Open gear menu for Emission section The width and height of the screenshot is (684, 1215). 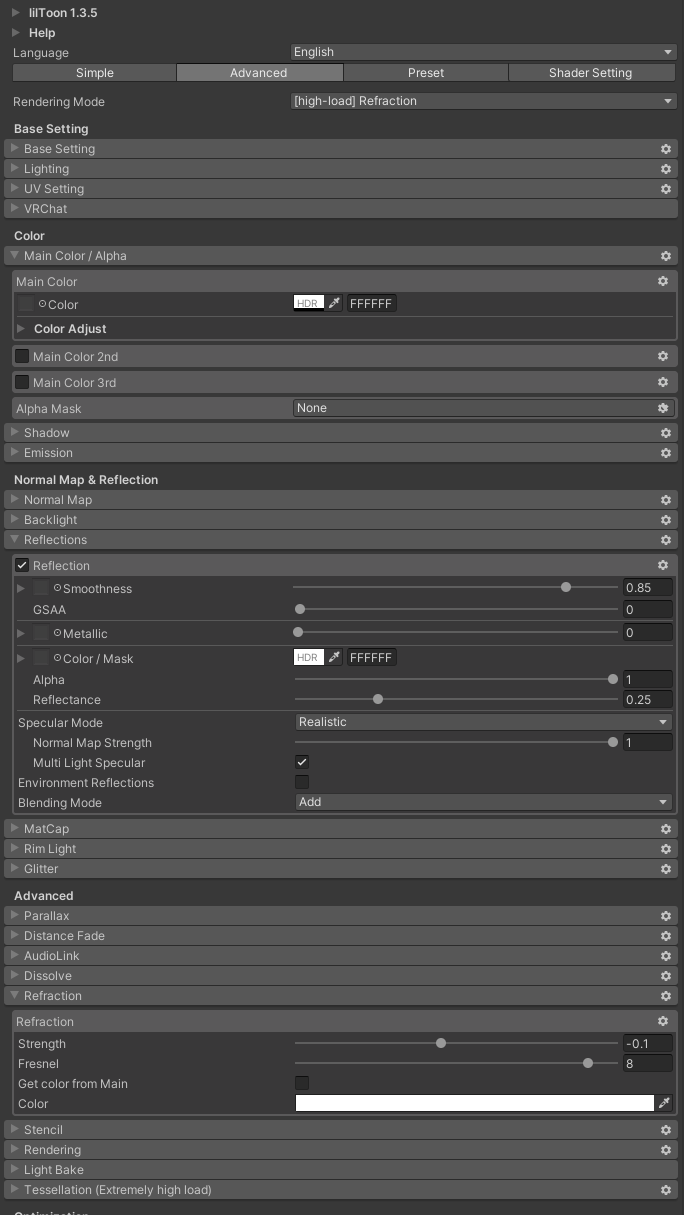coord(665,453)
